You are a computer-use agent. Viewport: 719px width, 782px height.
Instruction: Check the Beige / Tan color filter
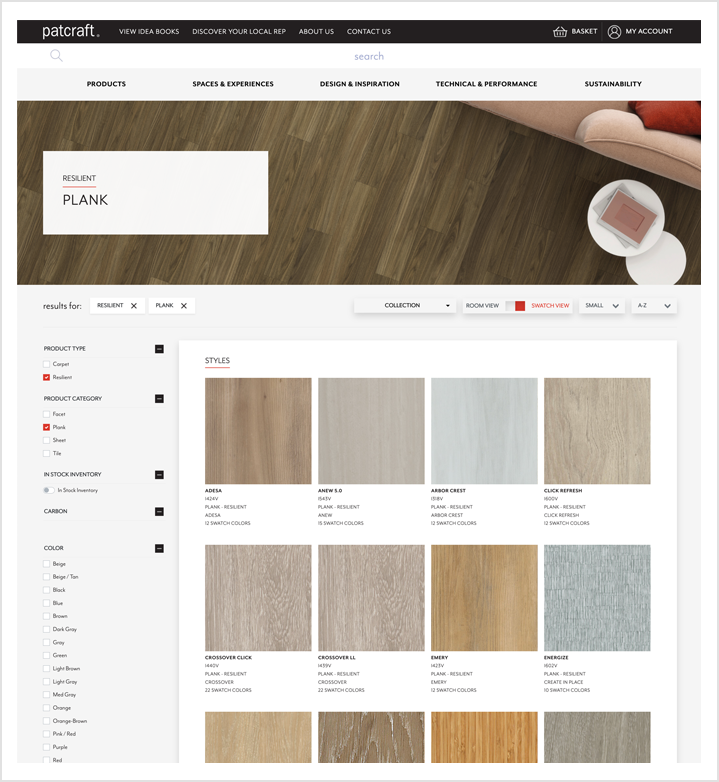tap(46, 577)
